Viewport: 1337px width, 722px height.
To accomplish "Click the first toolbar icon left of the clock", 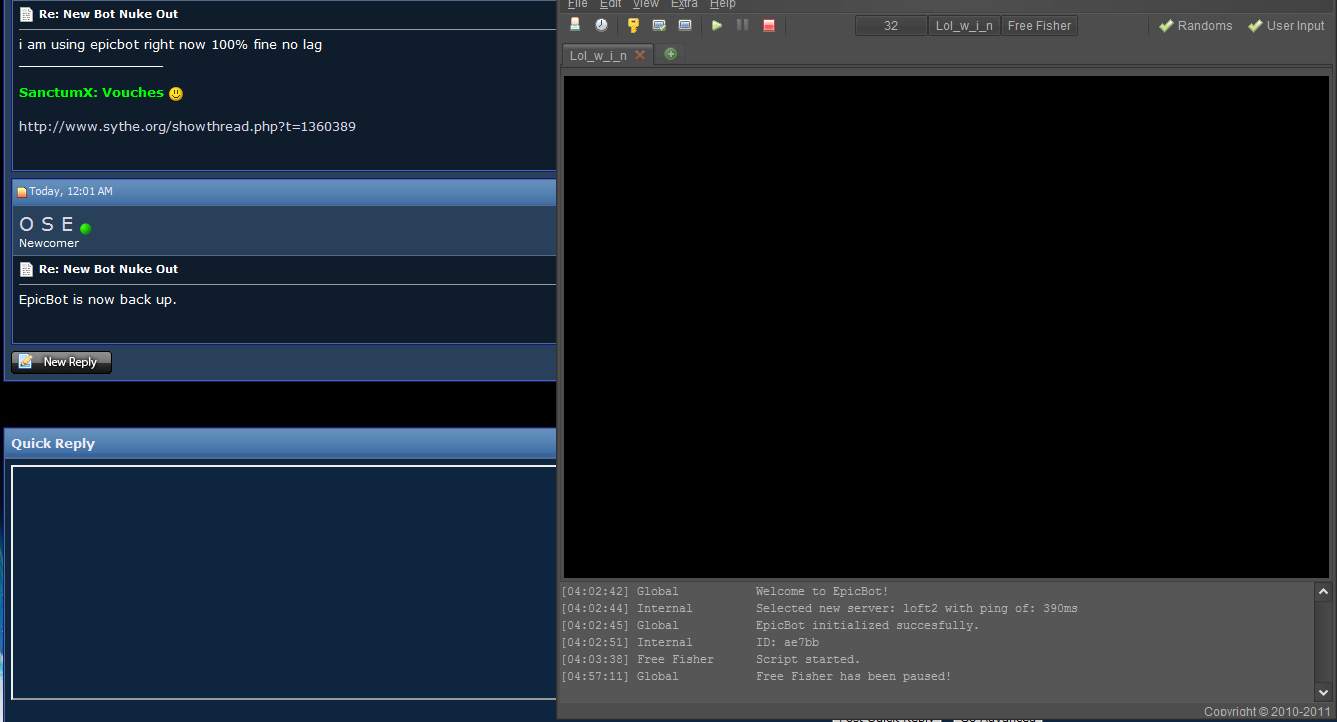I will coord(575,25).
